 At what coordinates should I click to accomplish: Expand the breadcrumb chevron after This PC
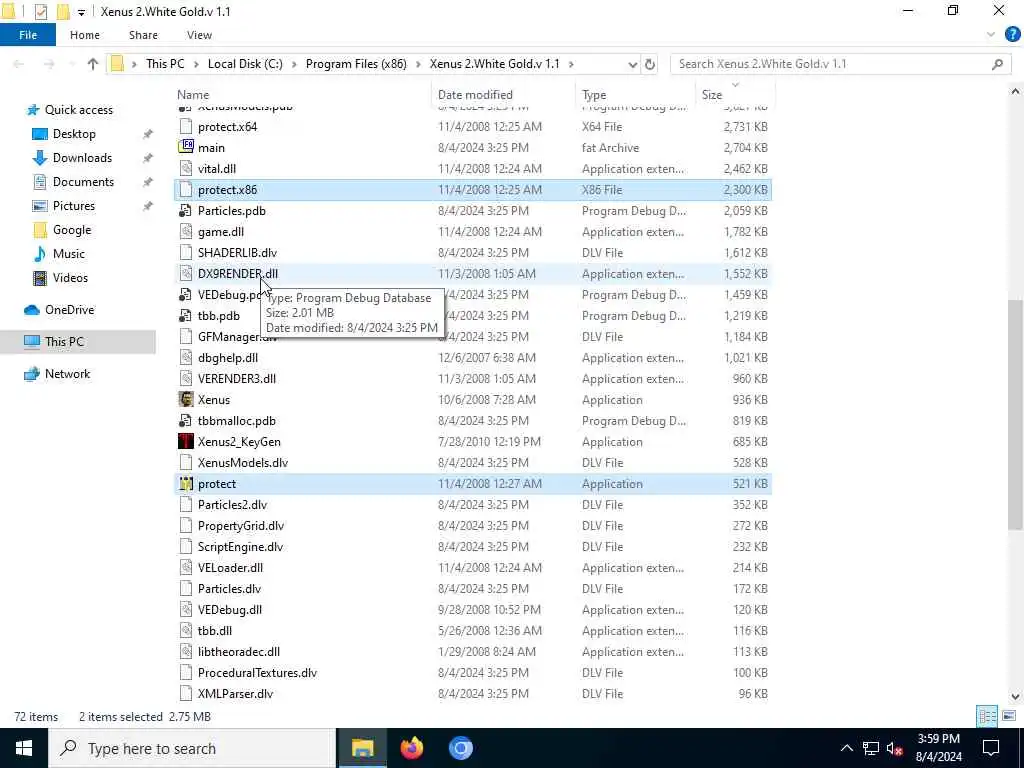(x=196, y=64)
